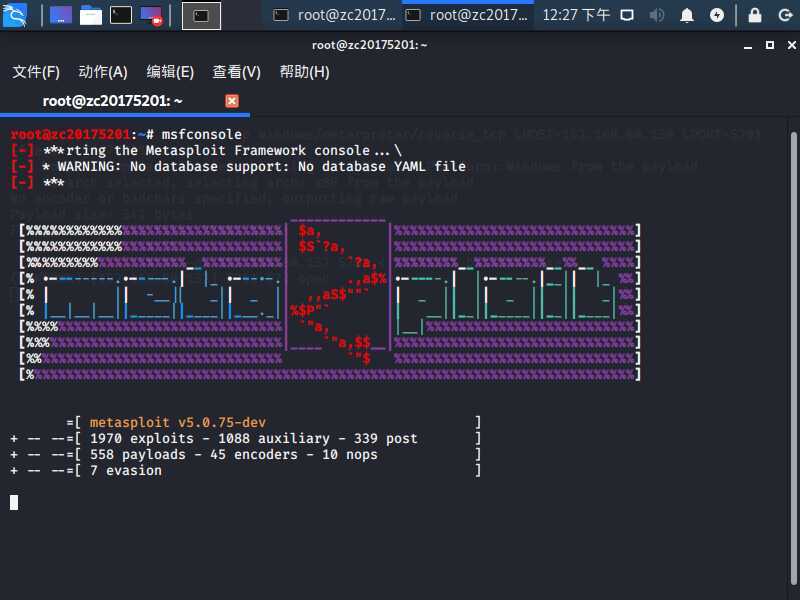Click the display/network tray icon
The height and width of the screenshot is (600, 800).
pyautogui.click(x=627, y=15)
